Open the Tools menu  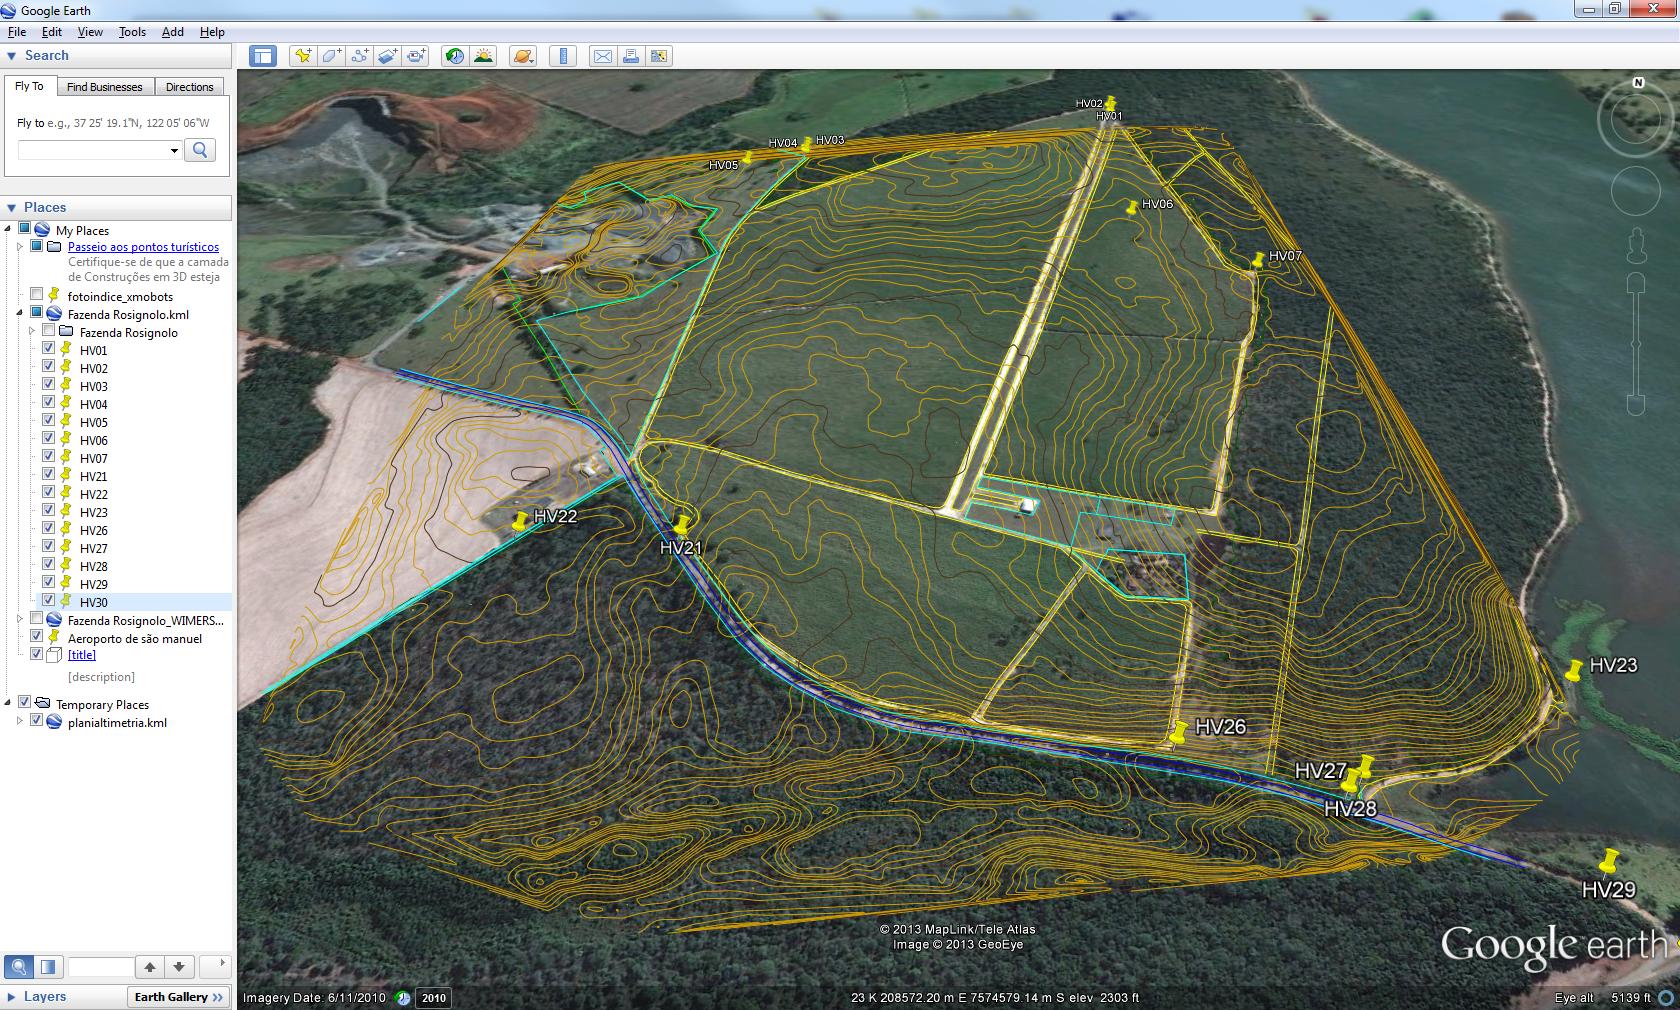(x=132, y=32)
